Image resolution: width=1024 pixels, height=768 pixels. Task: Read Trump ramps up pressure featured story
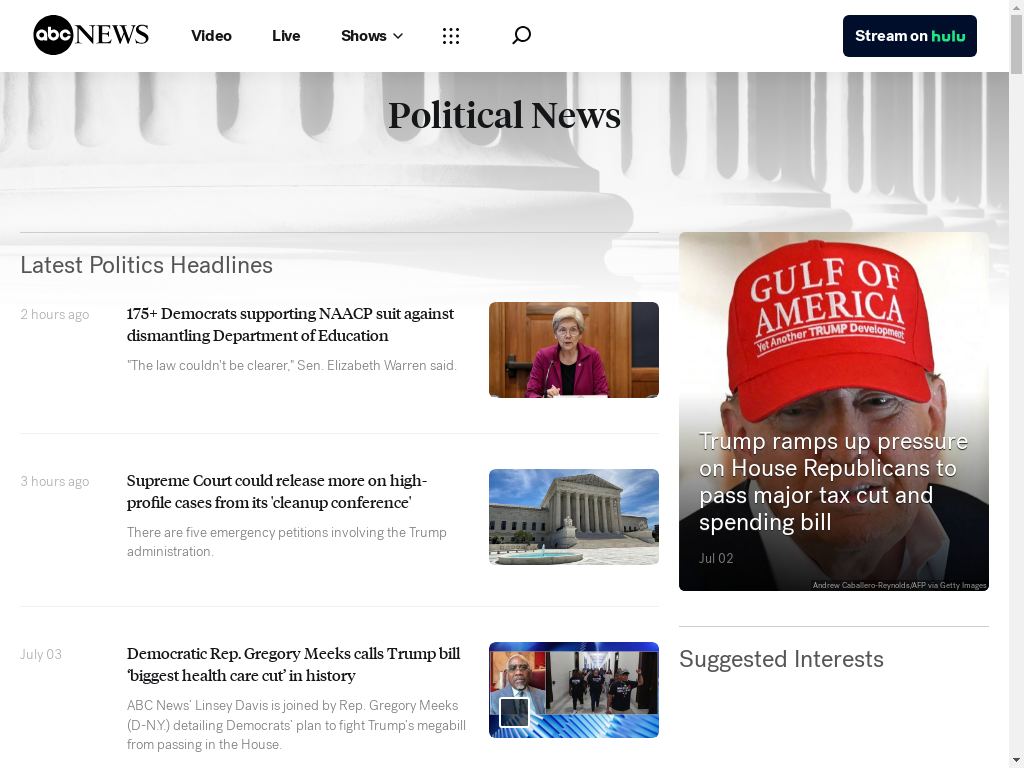(x=833, y=482)
